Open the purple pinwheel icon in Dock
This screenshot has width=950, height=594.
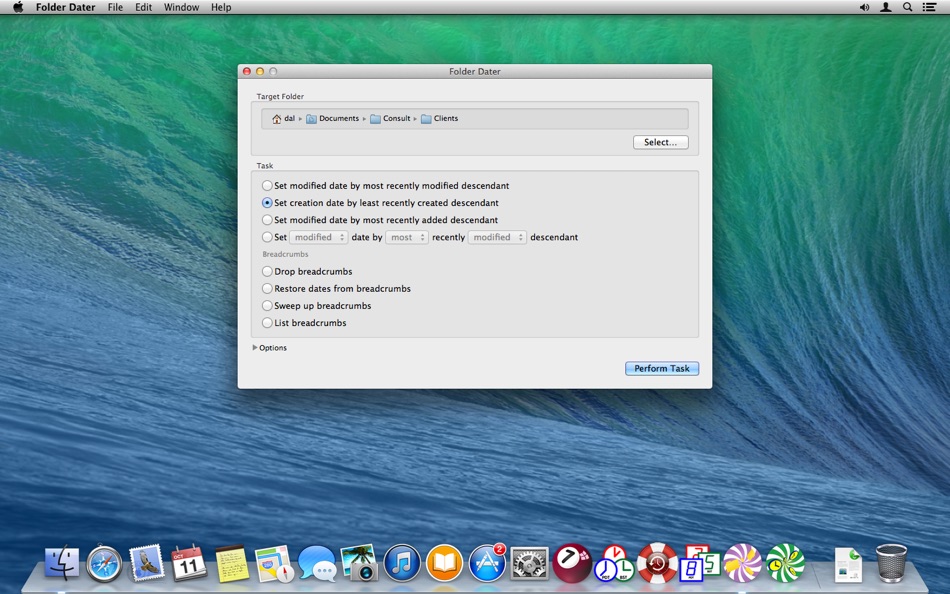[742, 563]
